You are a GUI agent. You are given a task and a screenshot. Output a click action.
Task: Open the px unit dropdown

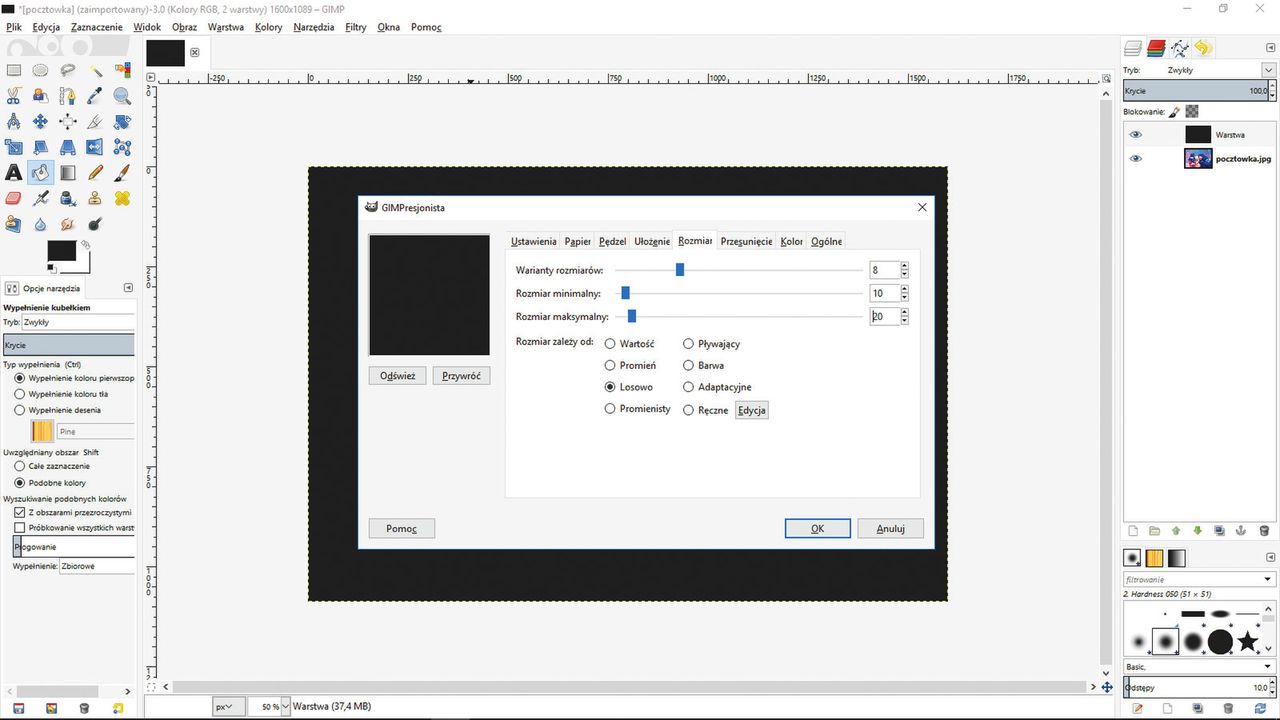point(227,706)
